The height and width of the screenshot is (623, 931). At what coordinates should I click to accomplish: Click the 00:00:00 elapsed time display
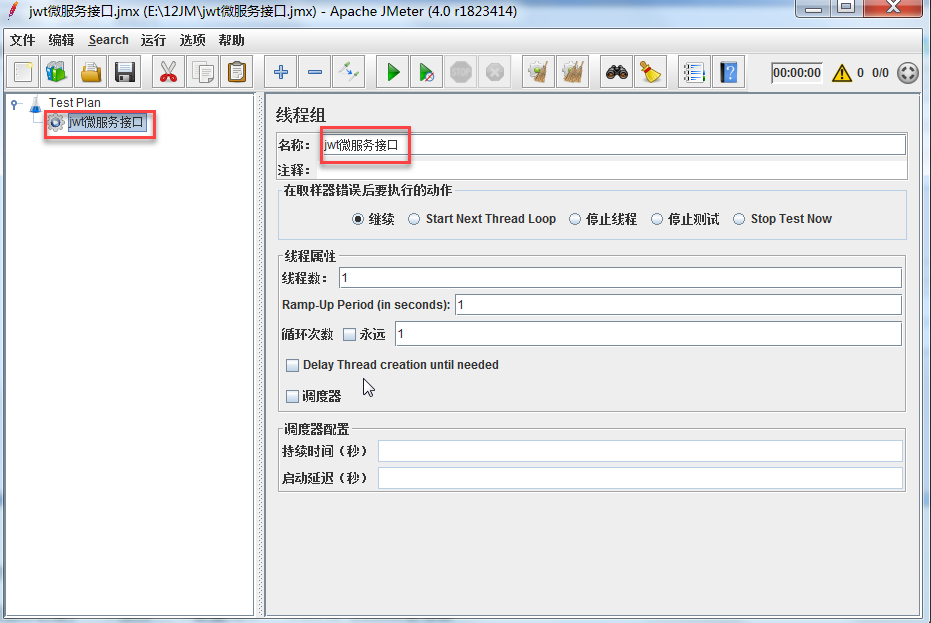pyautogui.click(x=797, y=73)
